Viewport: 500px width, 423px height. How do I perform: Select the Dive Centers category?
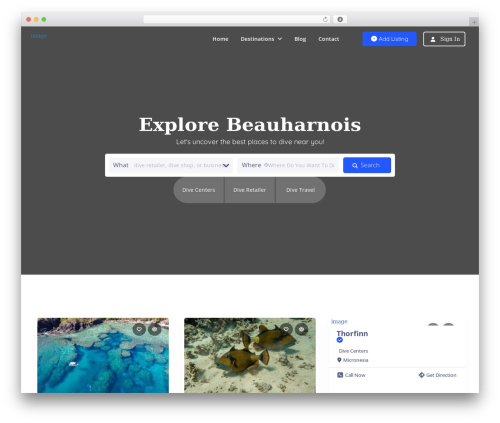click(x=199, y=190)
